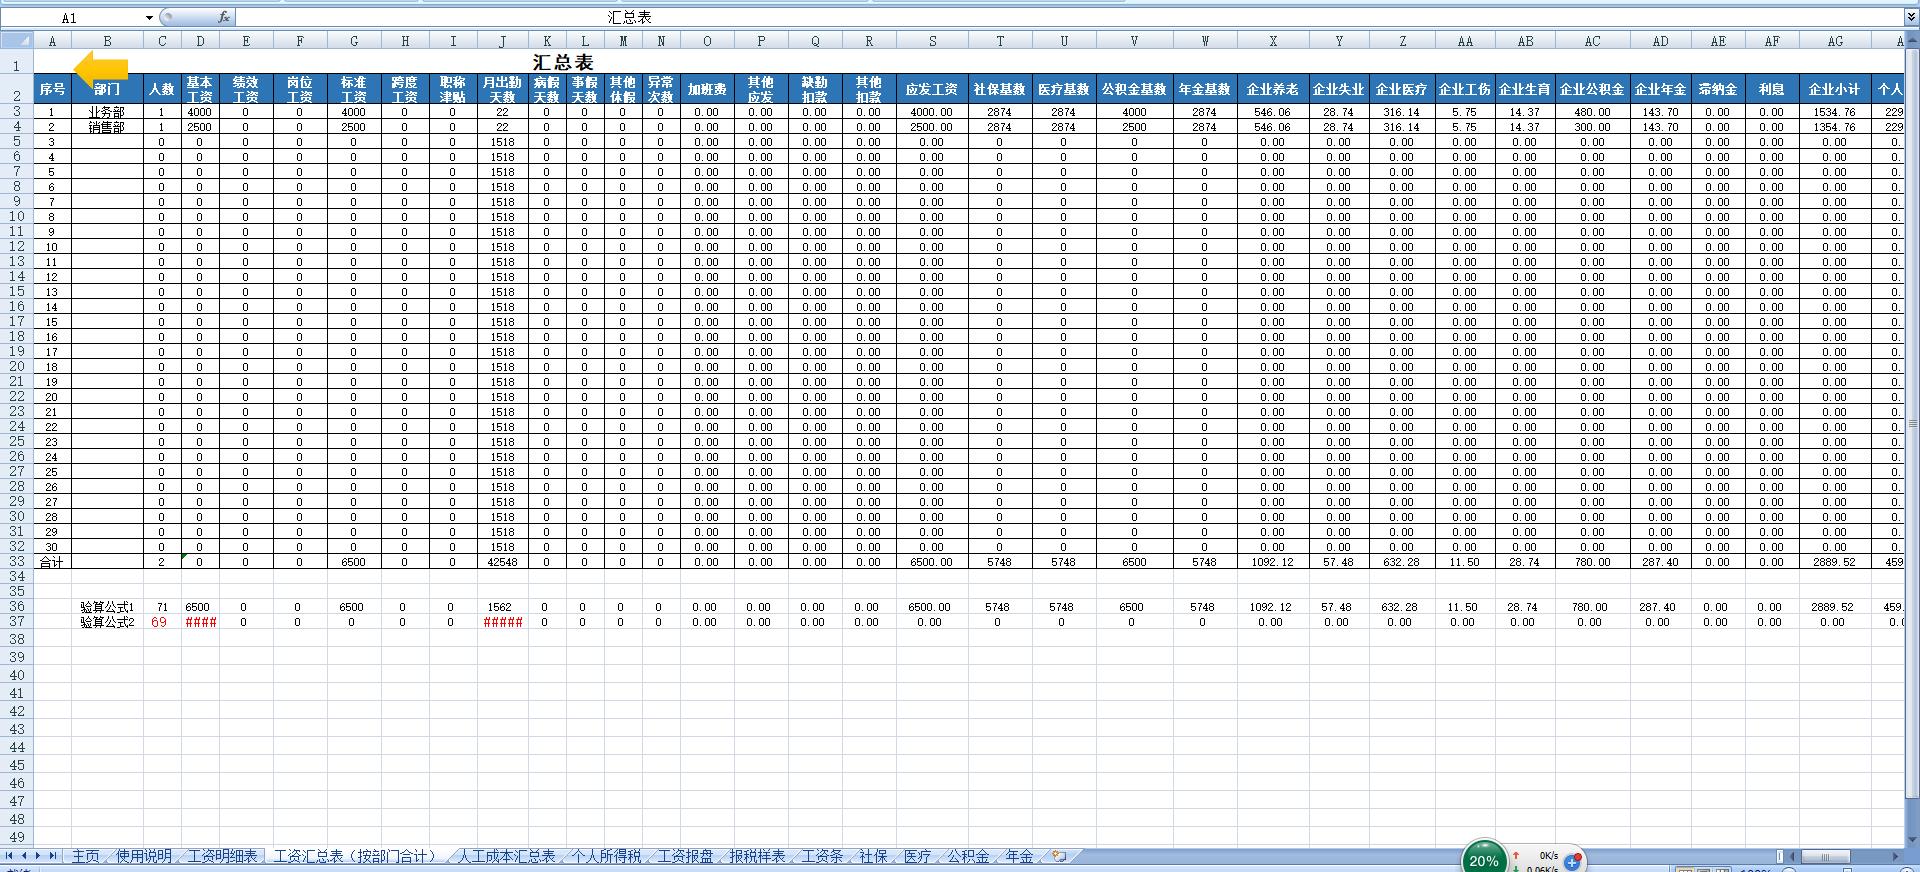
Task: Click the yellow back arrow shape
Action: click(x=102, y=69)
